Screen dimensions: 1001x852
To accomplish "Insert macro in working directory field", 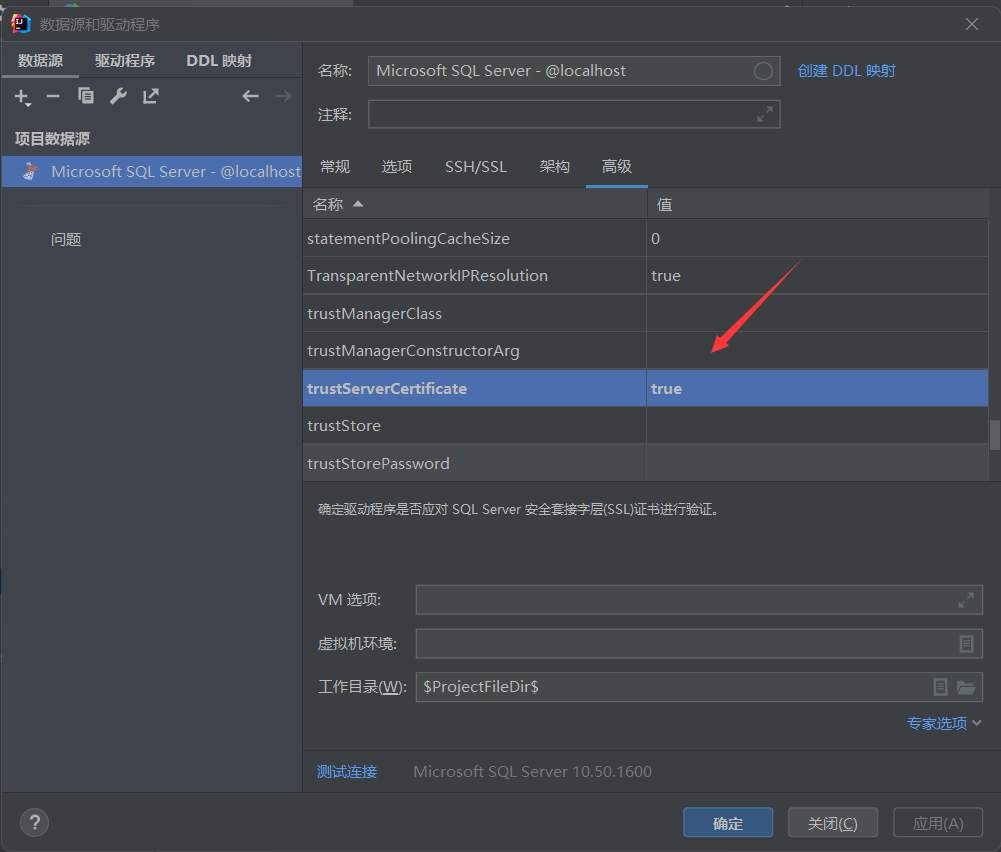I will (x=940, y=687).
